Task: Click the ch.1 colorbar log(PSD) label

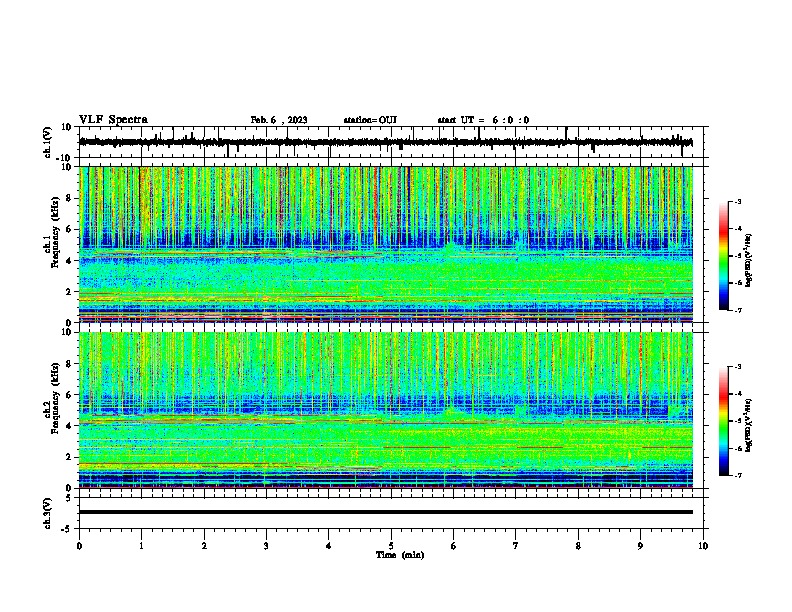Action: point(748,261)
